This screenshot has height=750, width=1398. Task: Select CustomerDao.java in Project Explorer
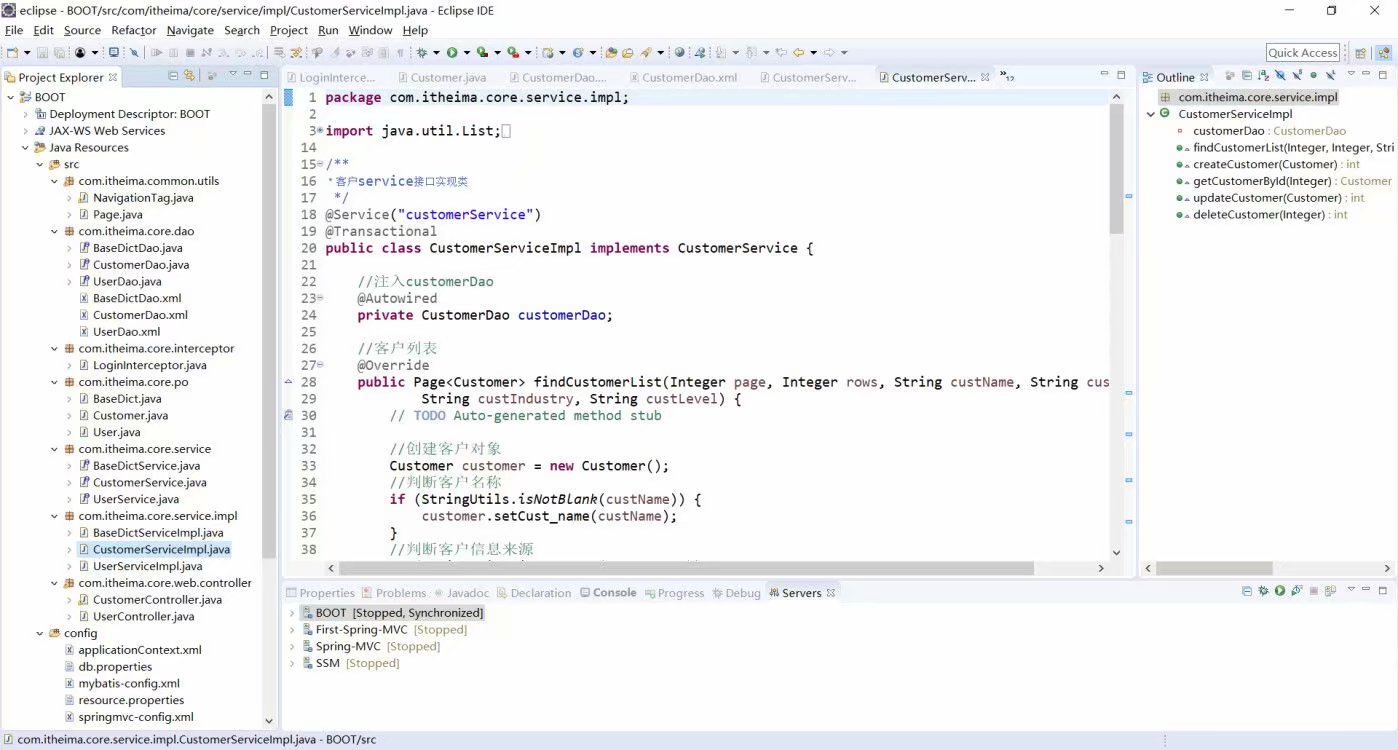tap(133, 265)
